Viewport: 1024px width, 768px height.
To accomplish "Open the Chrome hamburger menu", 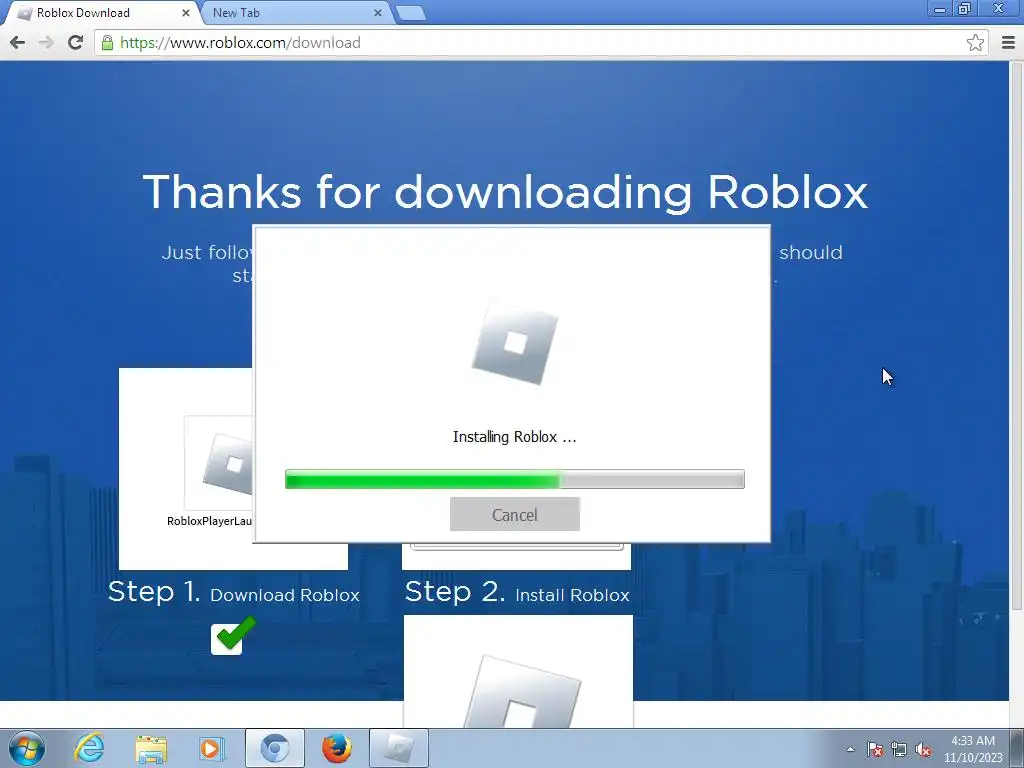I will (1008, 42).
